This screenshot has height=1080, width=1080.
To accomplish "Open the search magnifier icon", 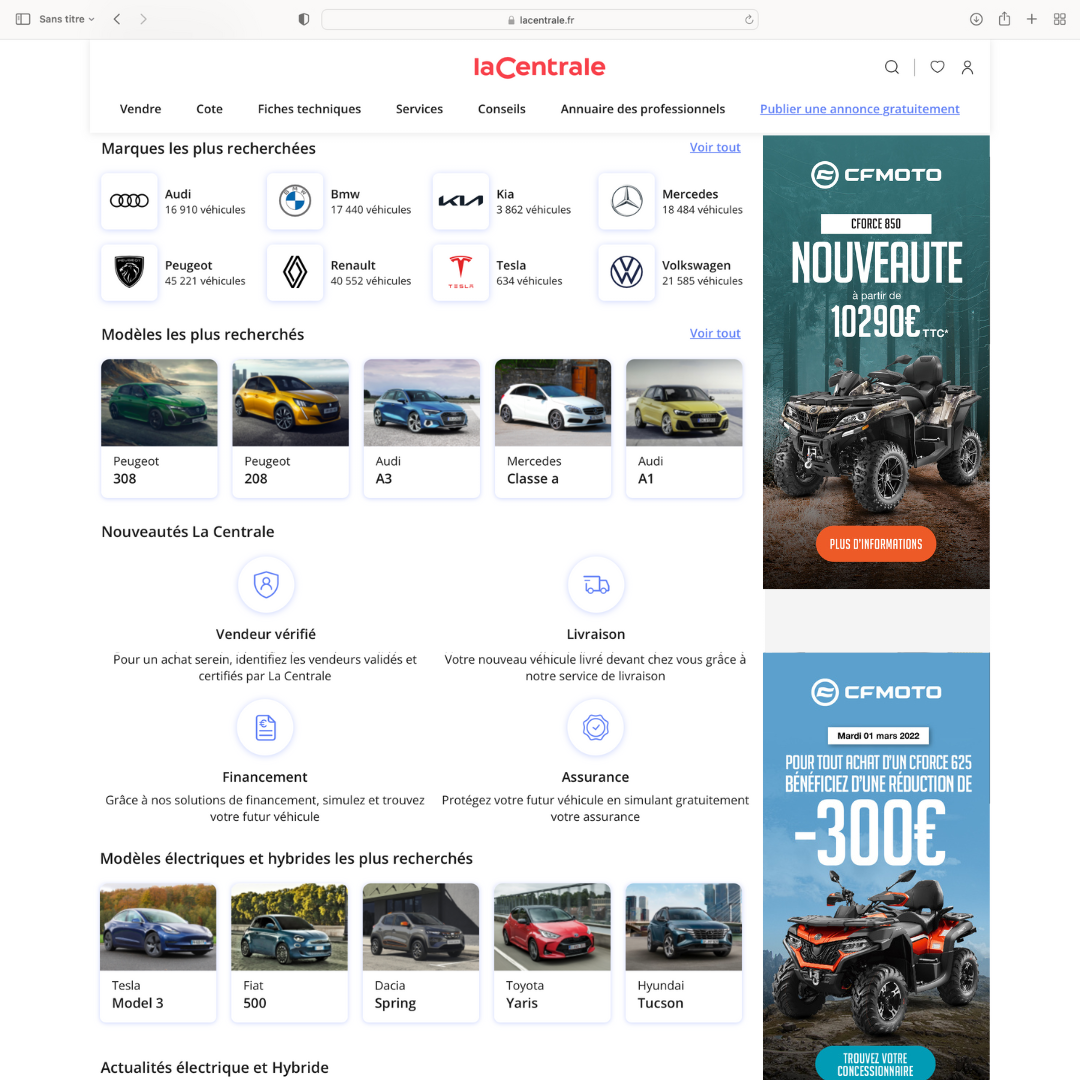I will (891, 67).
